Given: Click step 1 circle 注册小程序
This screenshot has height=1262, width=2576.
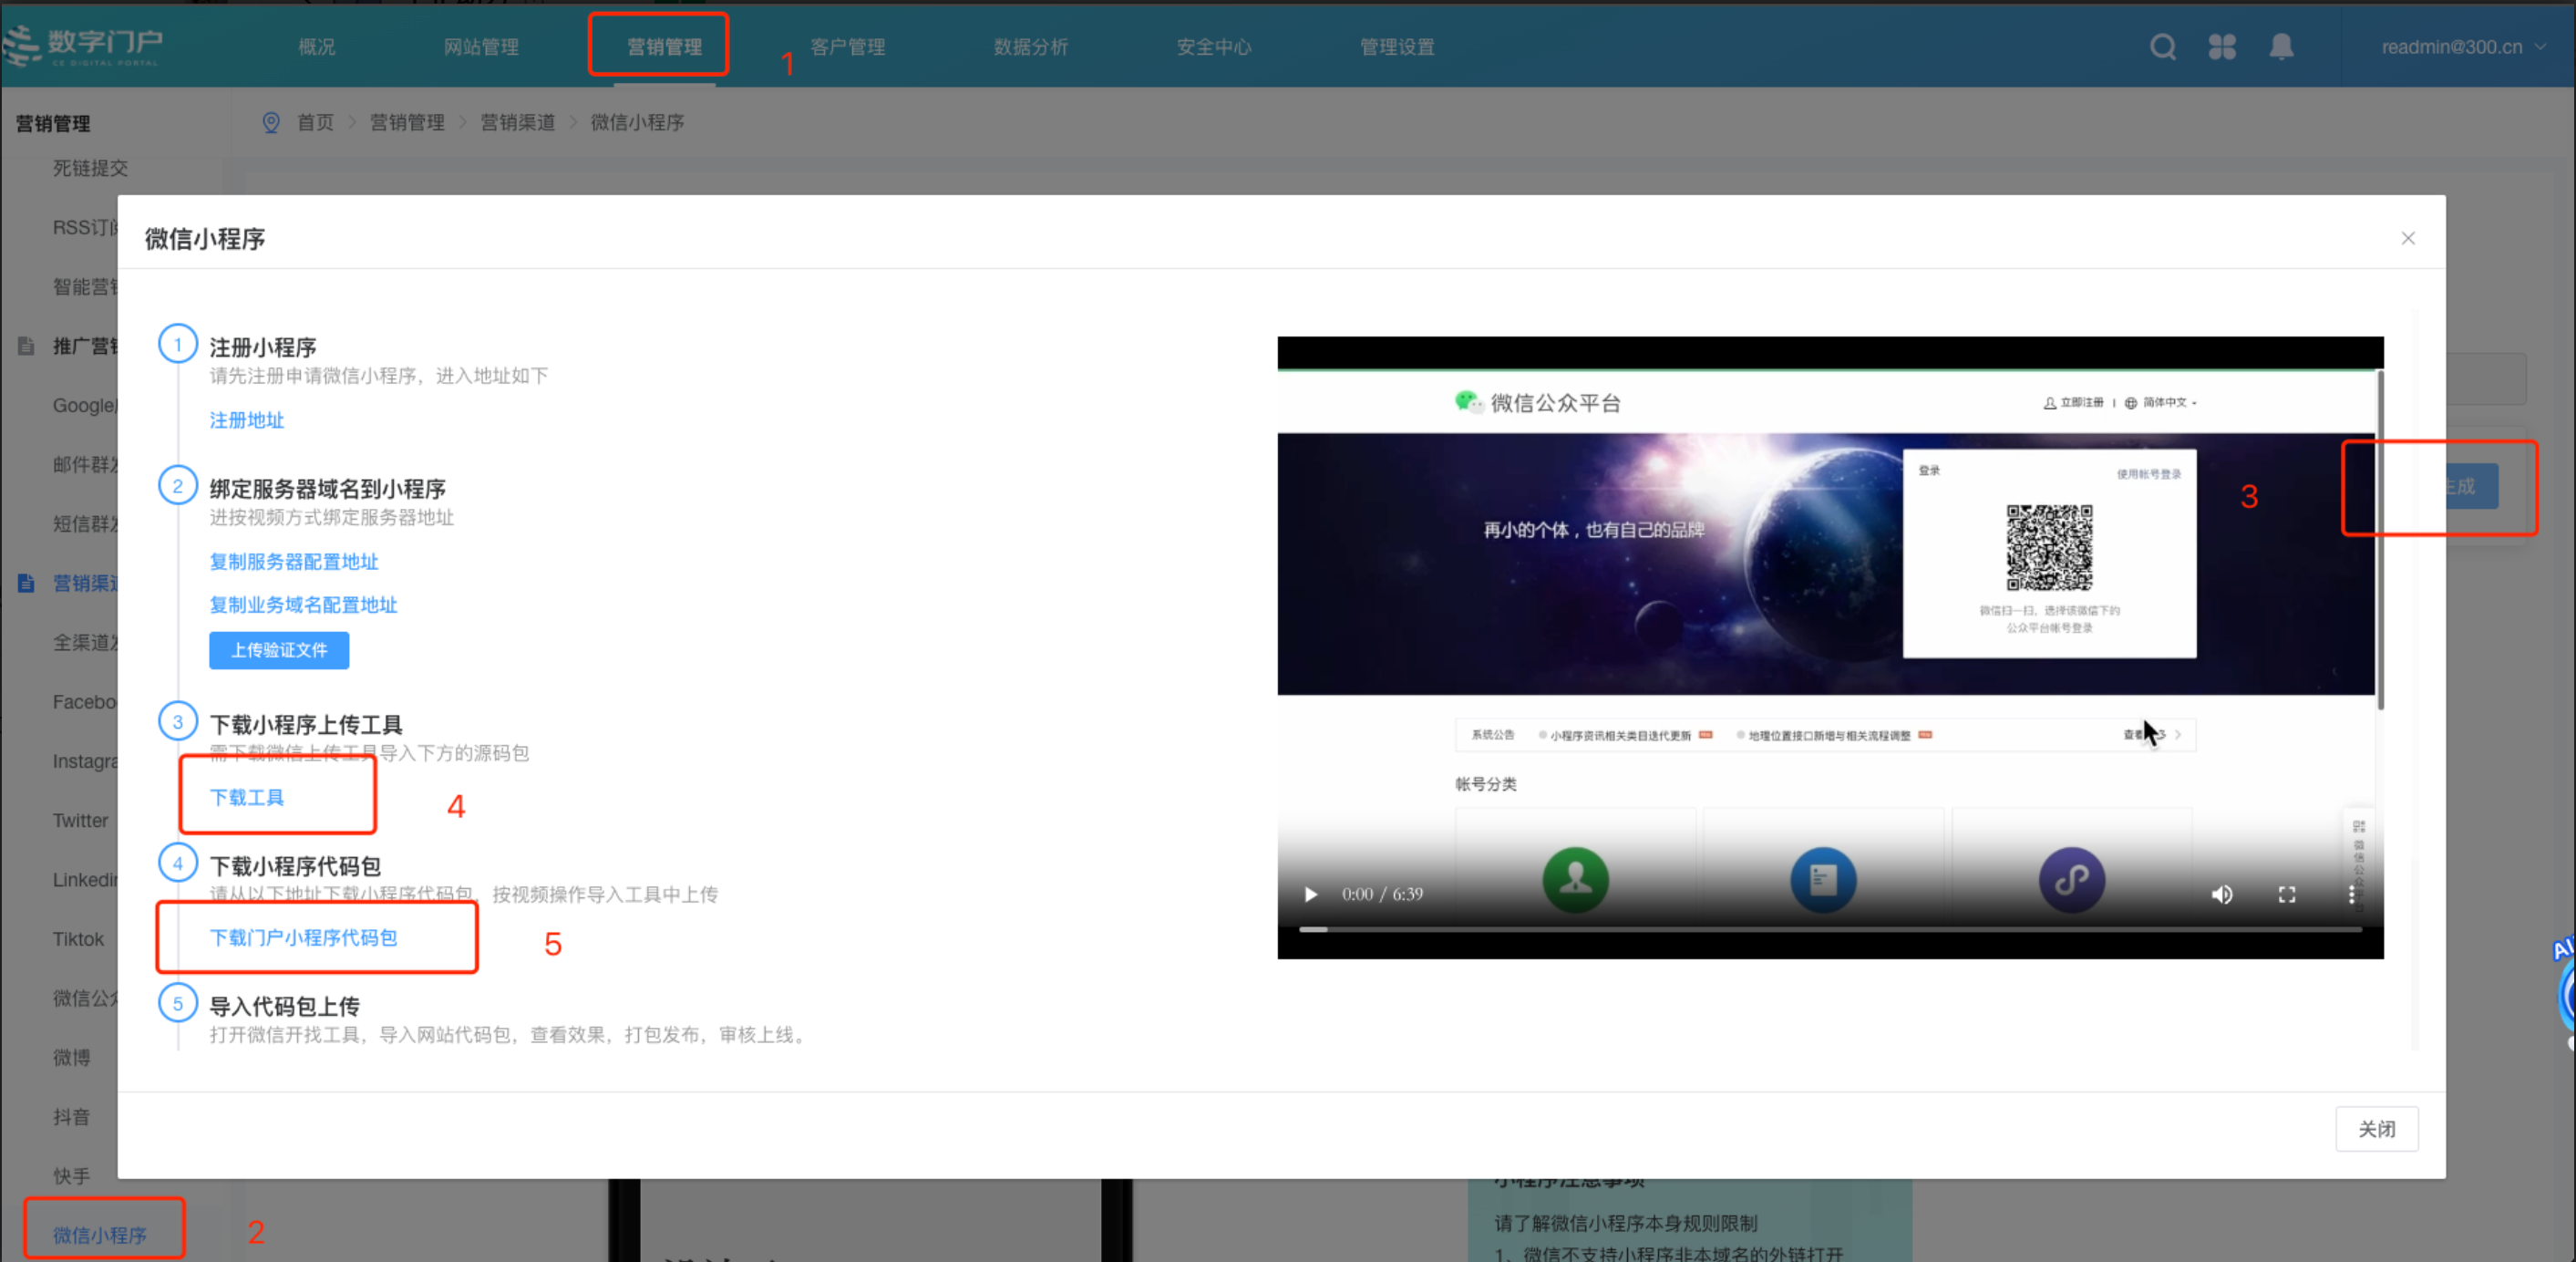Looking at the screenshot, I should point(178,344).
